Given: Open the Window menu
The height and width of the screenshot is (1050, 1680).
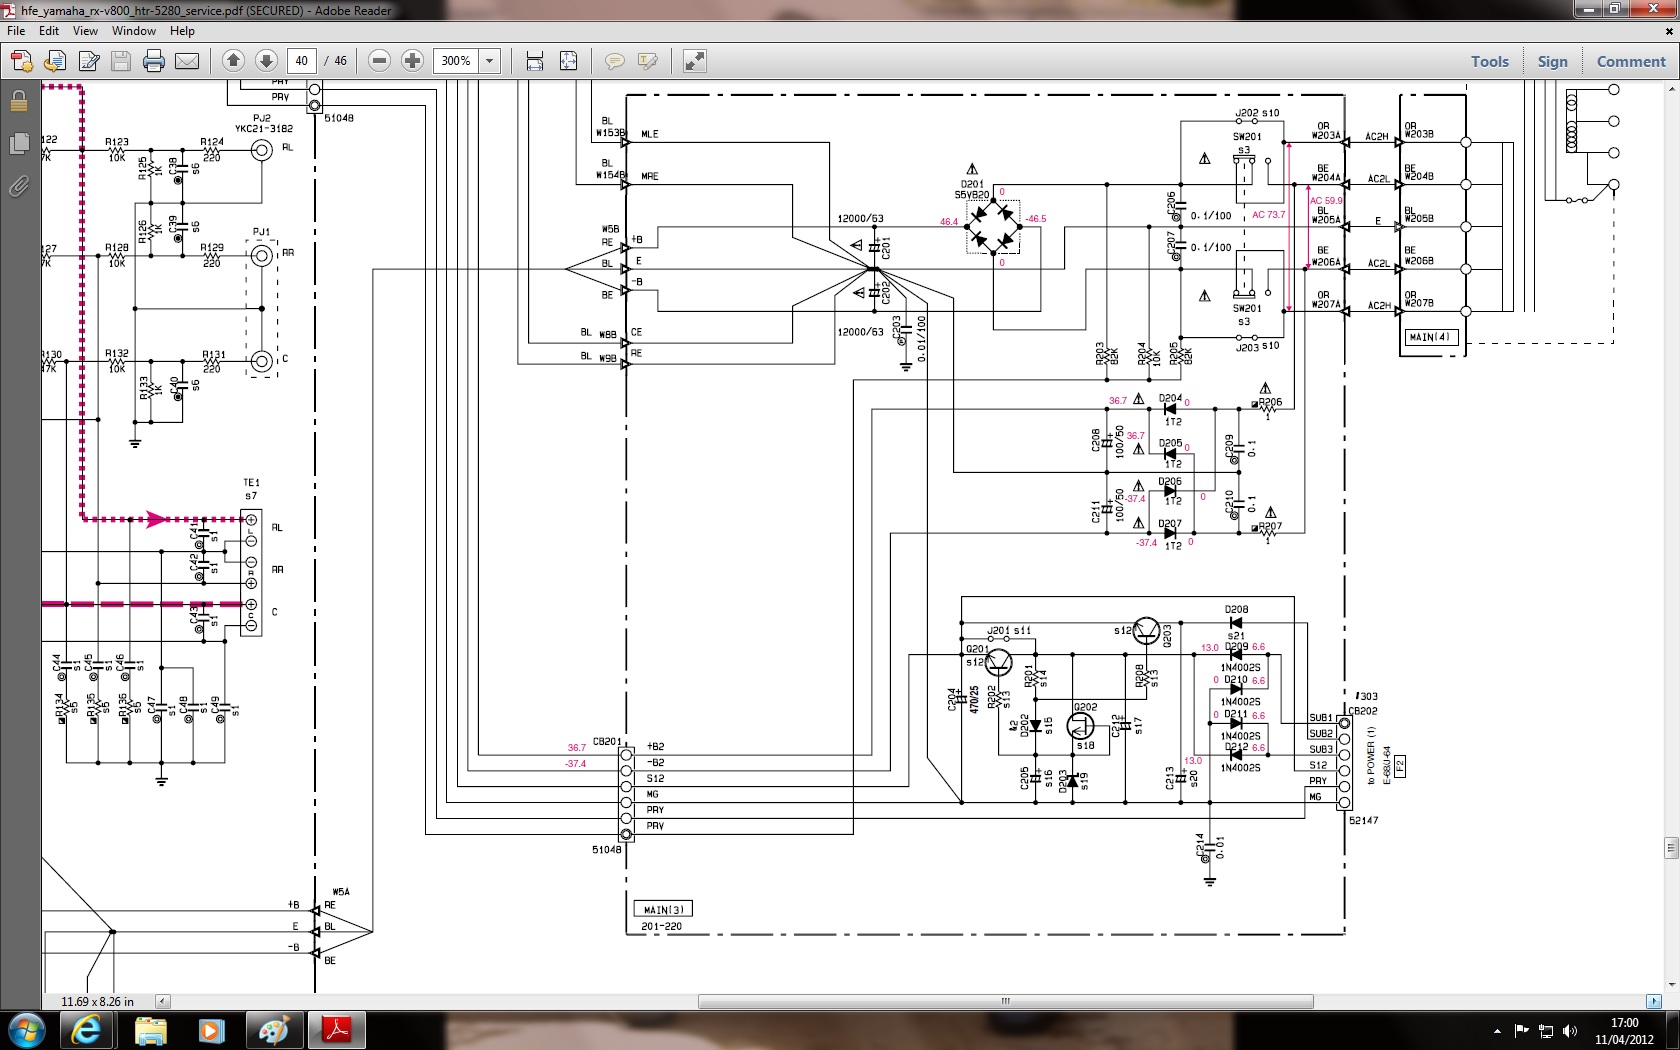Looking at the screenshot, I should click(134, 31).
